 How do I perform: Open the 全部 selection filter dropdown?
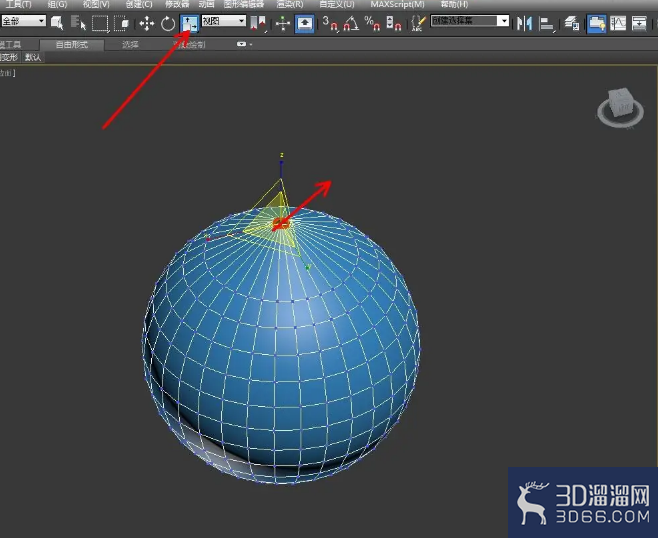click(x=24, y=21)
